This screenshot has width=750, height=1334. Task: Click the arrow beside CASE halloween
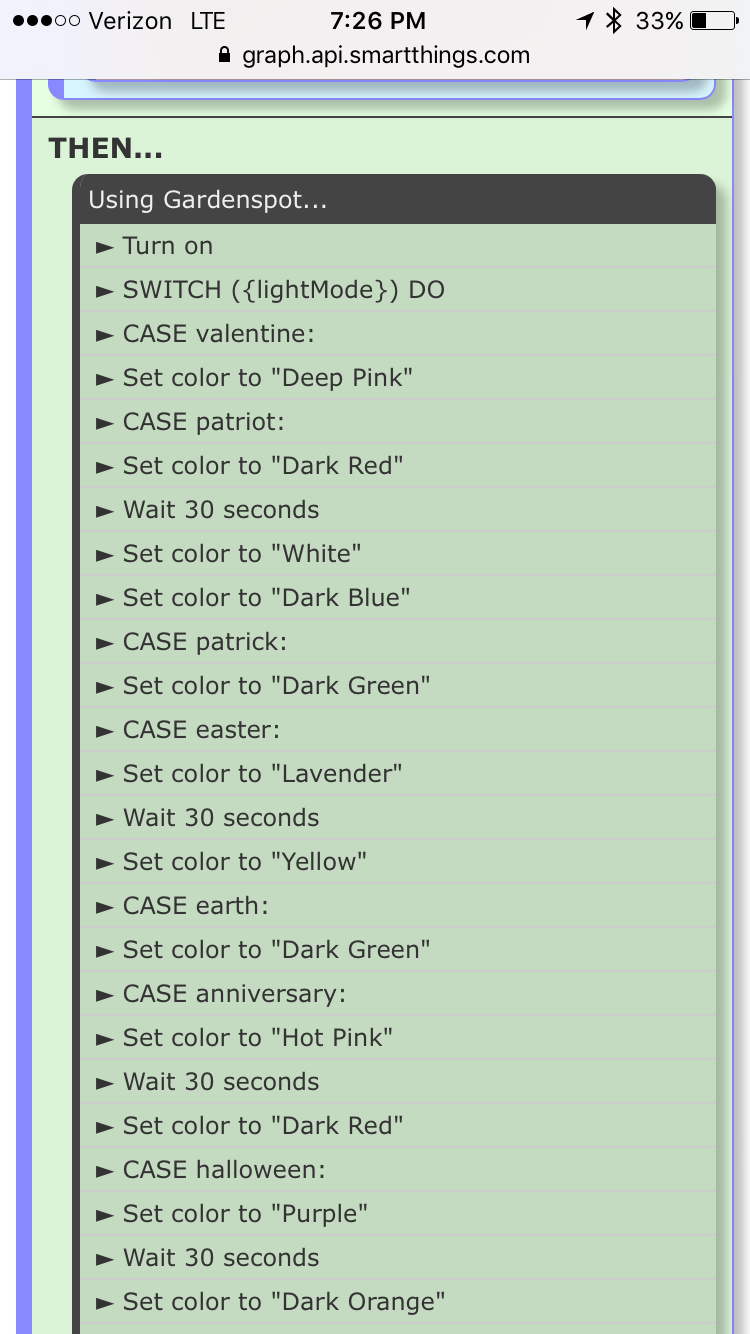(104, 1170)
